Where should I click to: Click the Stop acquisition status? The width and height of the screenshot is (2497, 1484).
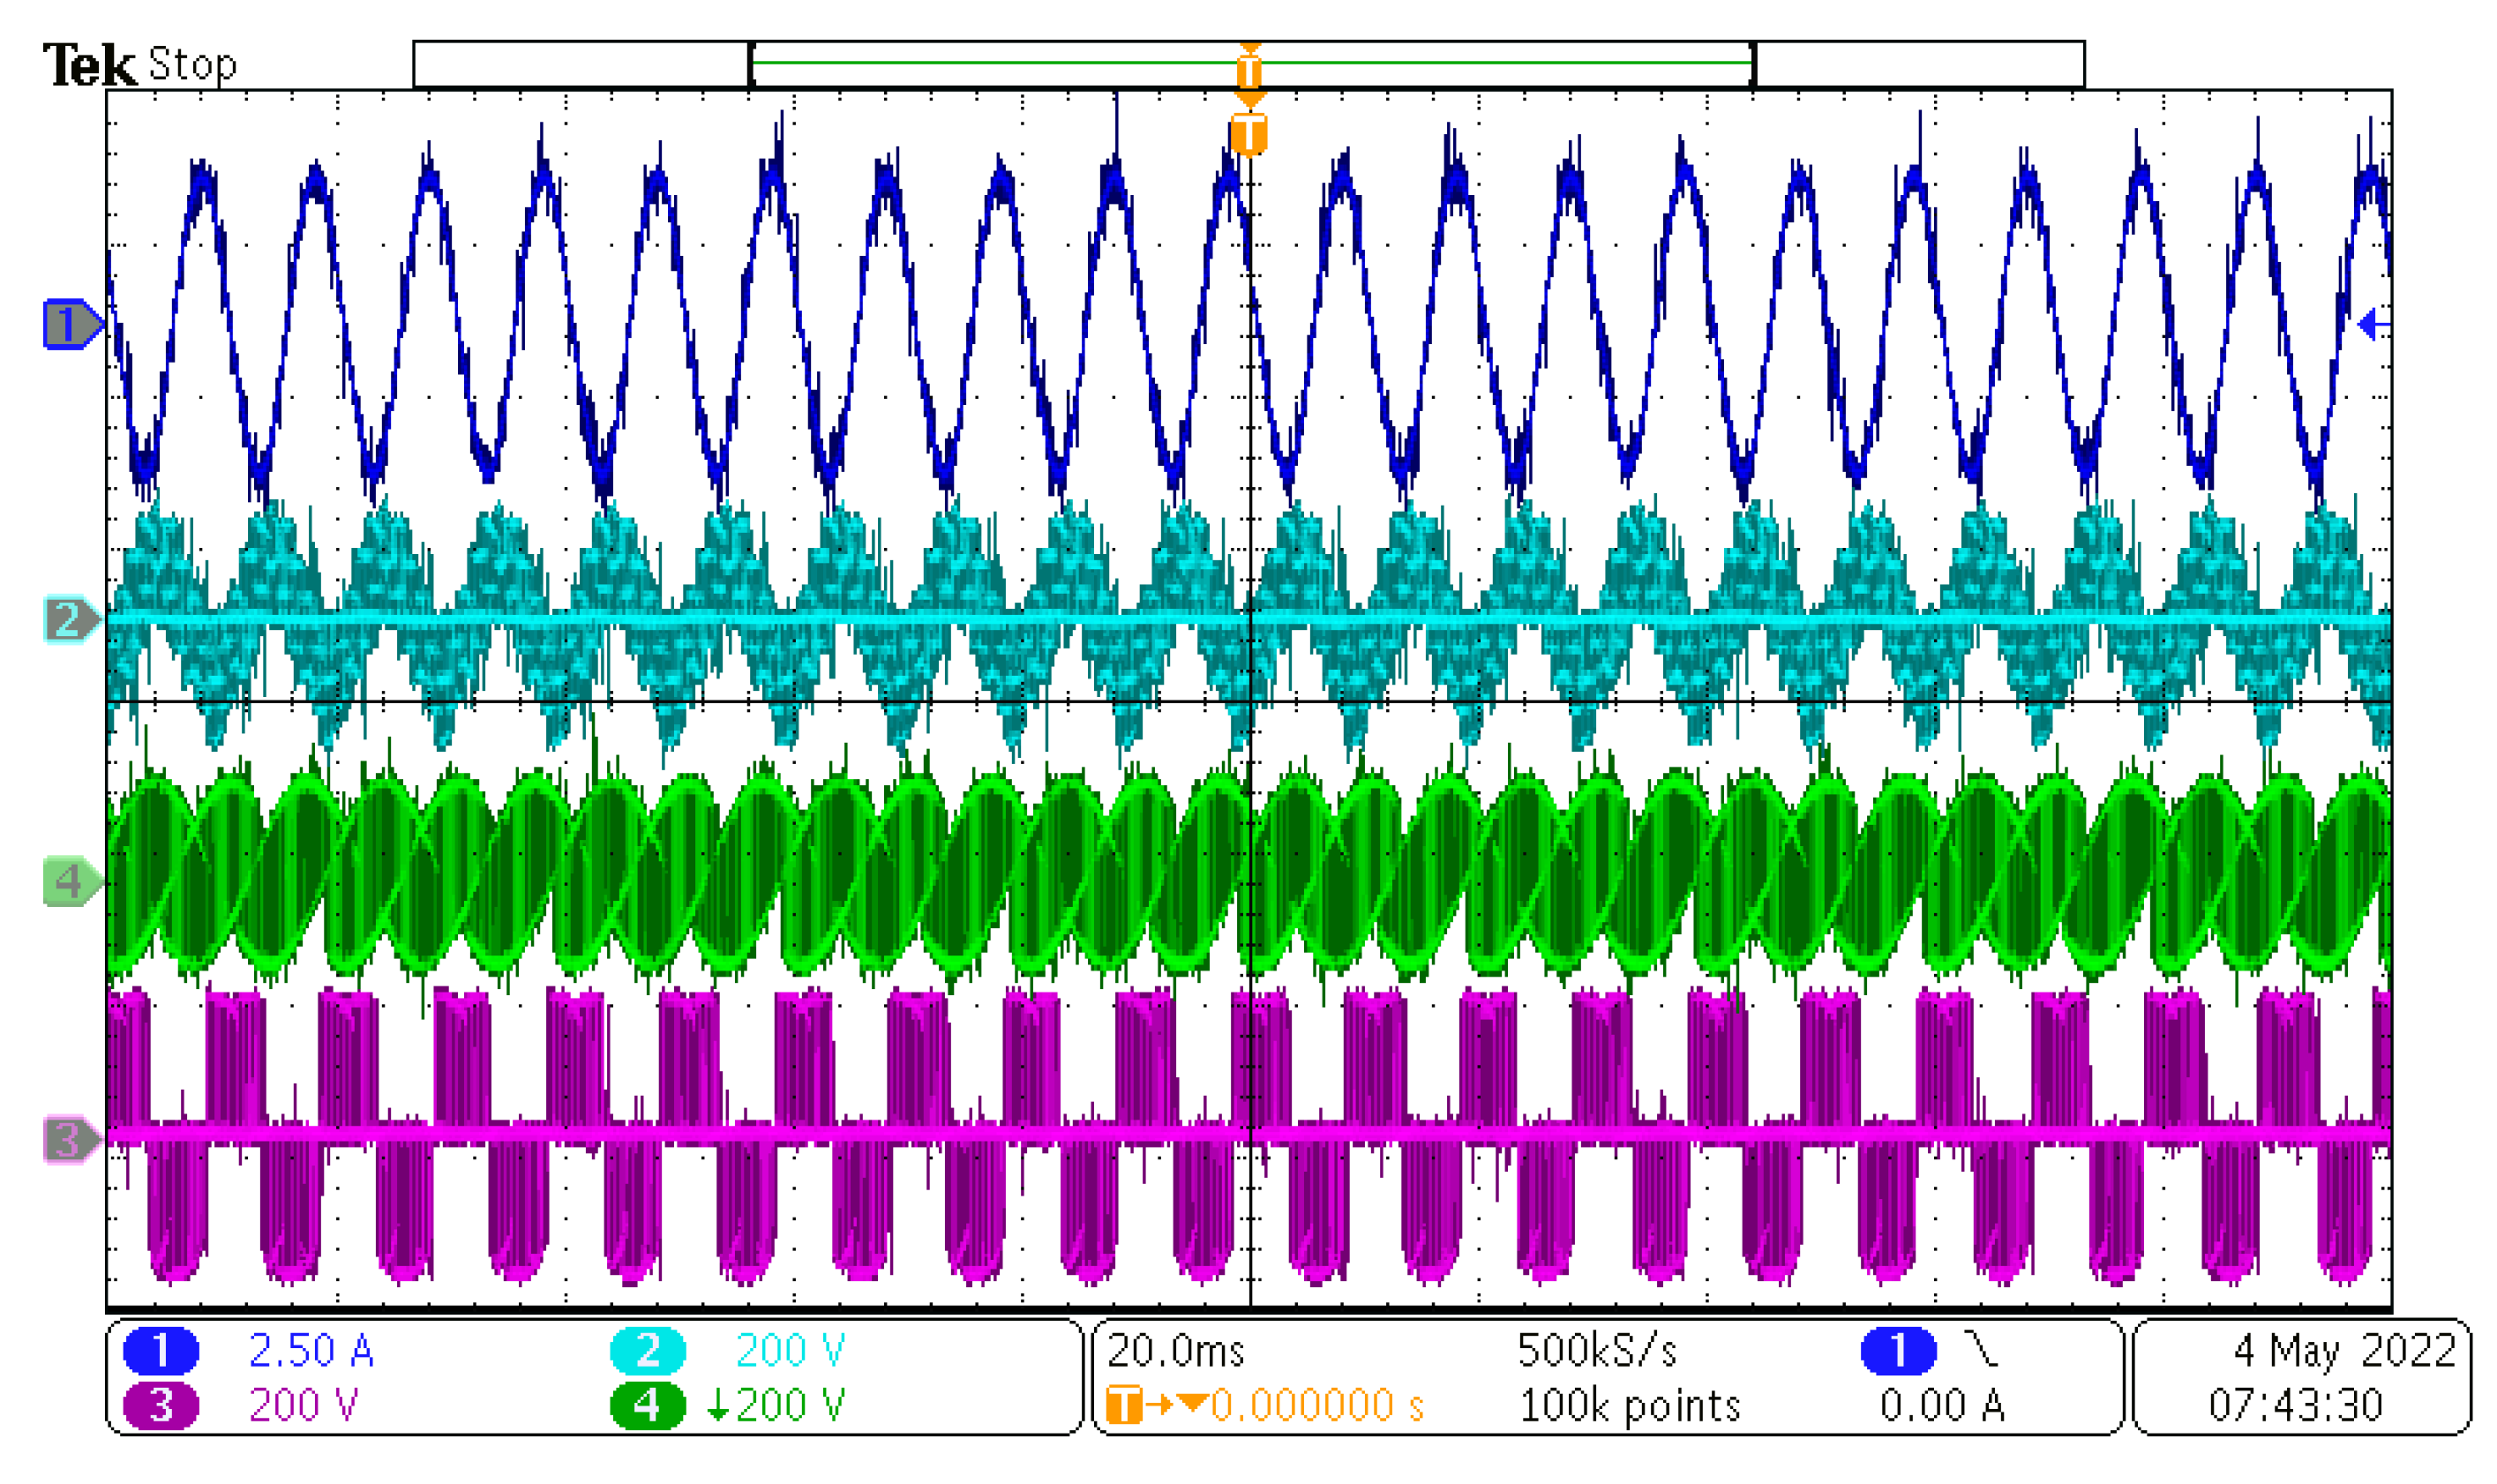coord(193,65)
